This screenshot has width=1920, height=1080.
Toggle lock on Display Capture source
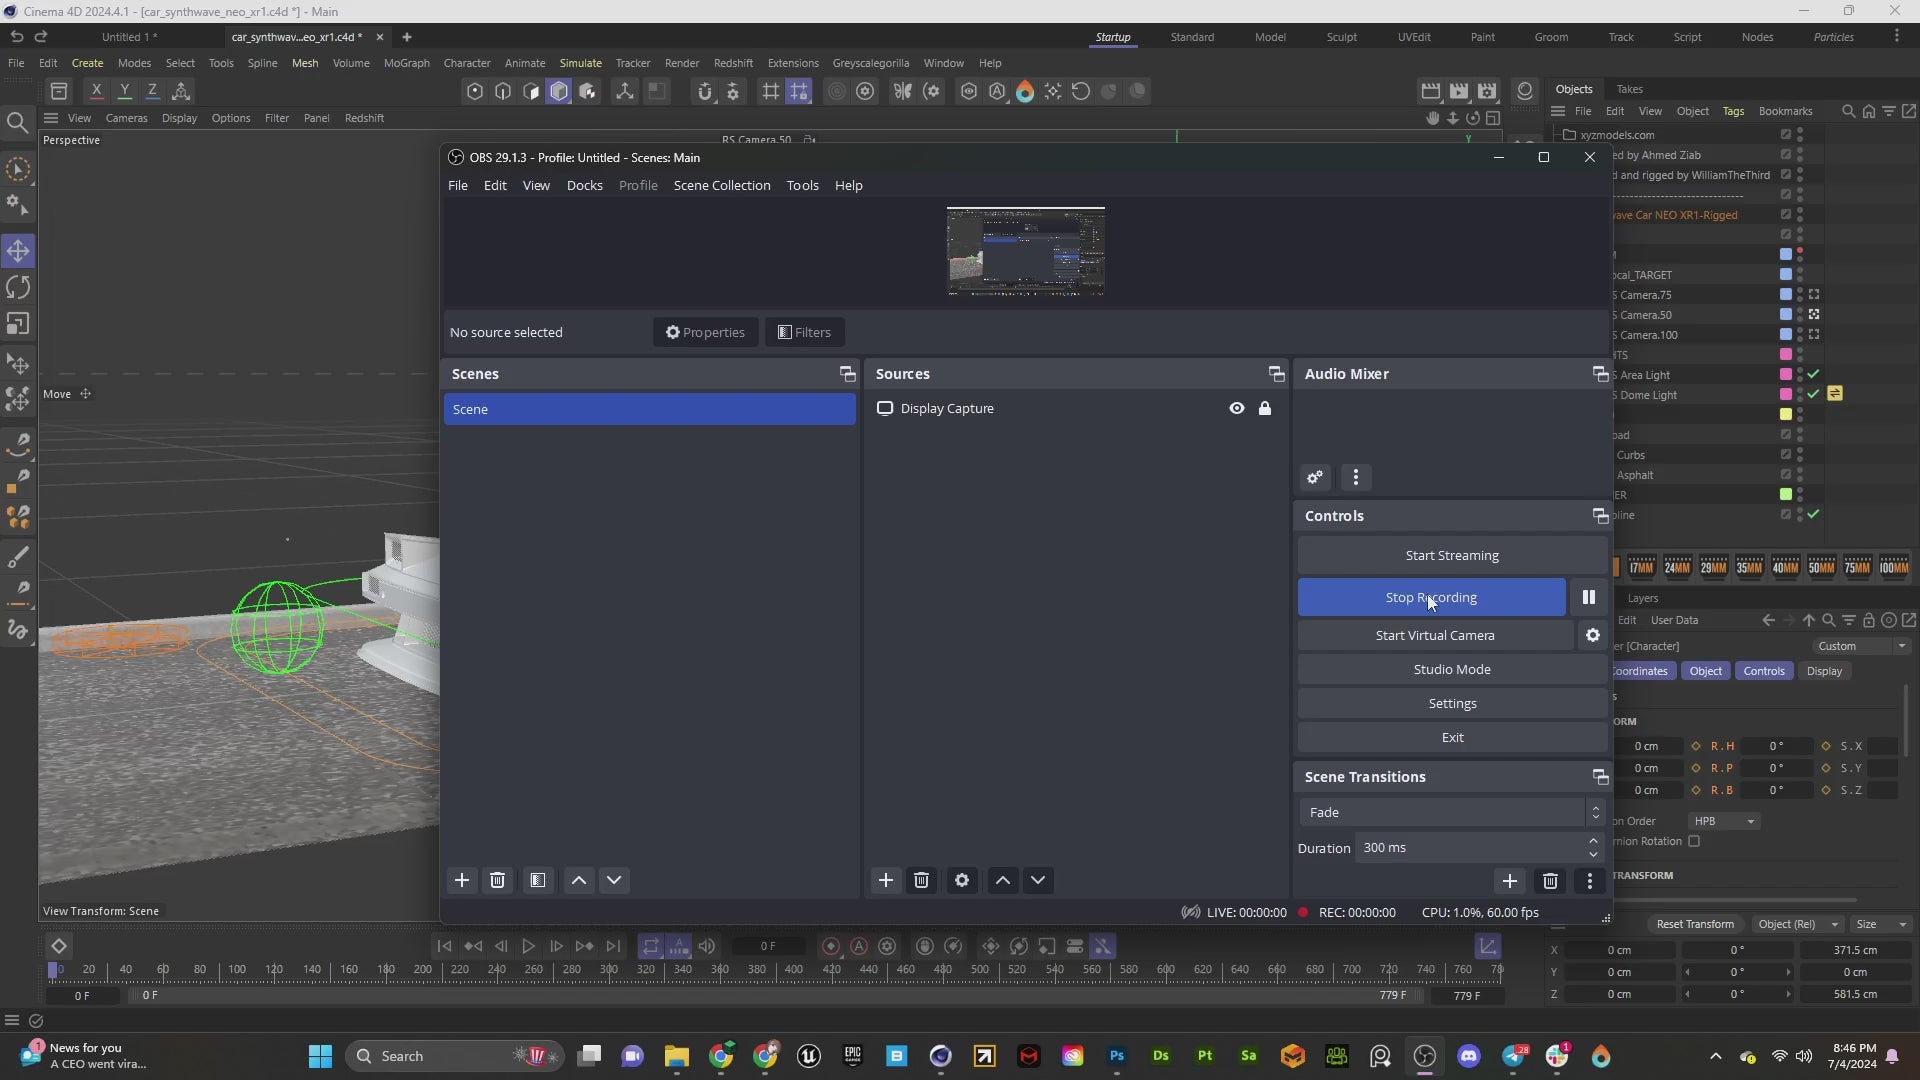click(1265, 408)
